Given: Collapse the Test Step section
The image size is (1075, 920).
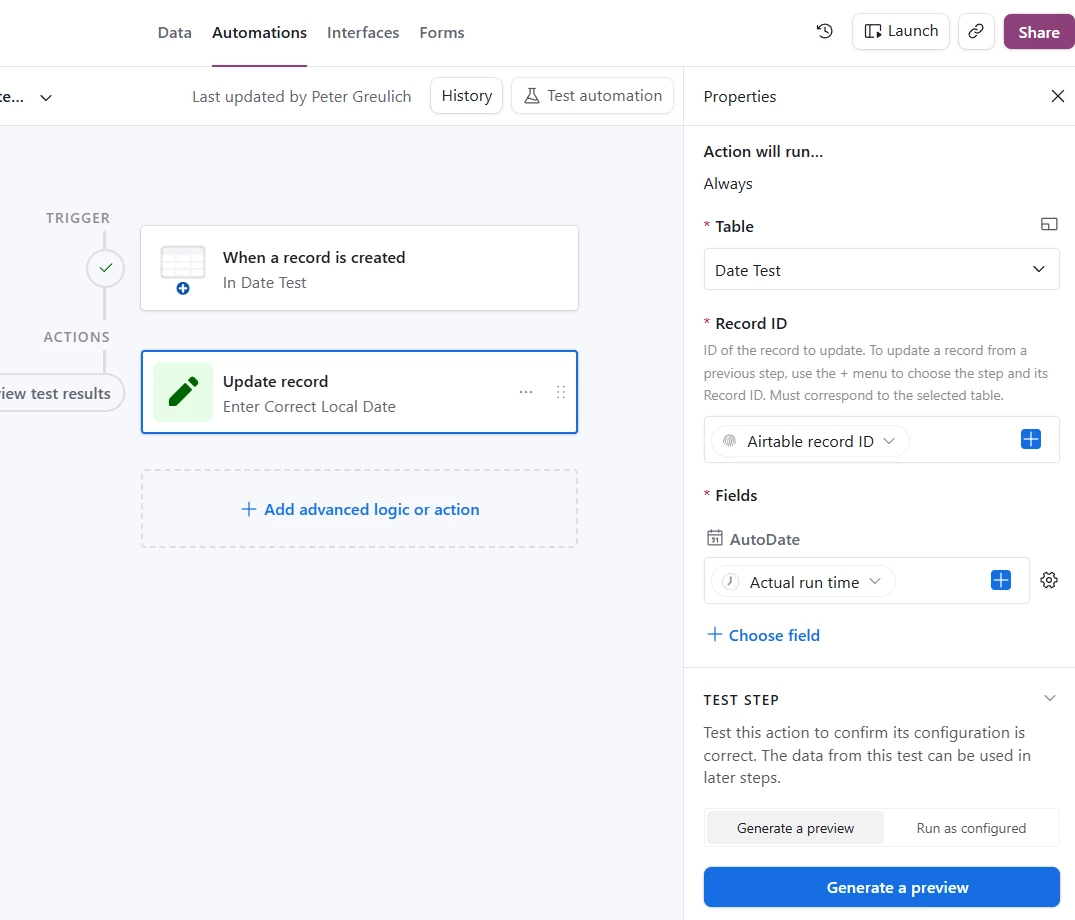Looking at the screenshot, I should click(1049, 698).
